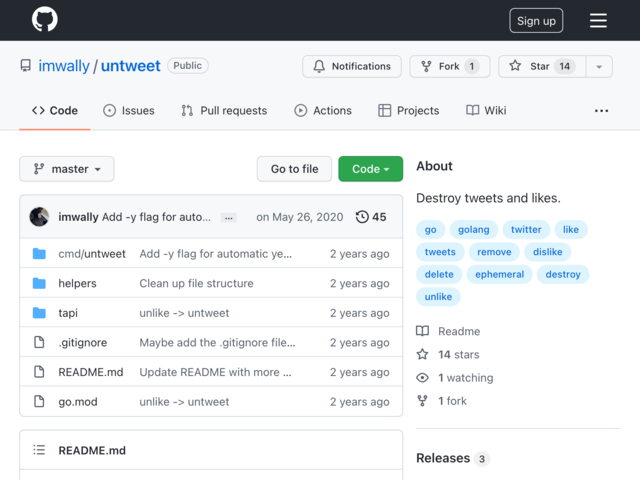
Task: Click the Notifications bell button
Action: [352, 66]
